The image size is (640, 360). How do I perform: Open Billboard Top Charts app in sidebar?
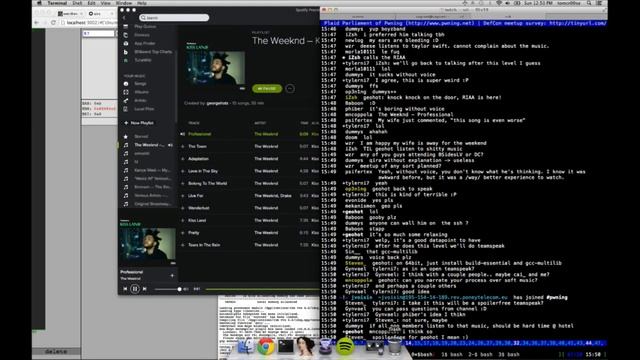tap(153, 52)
